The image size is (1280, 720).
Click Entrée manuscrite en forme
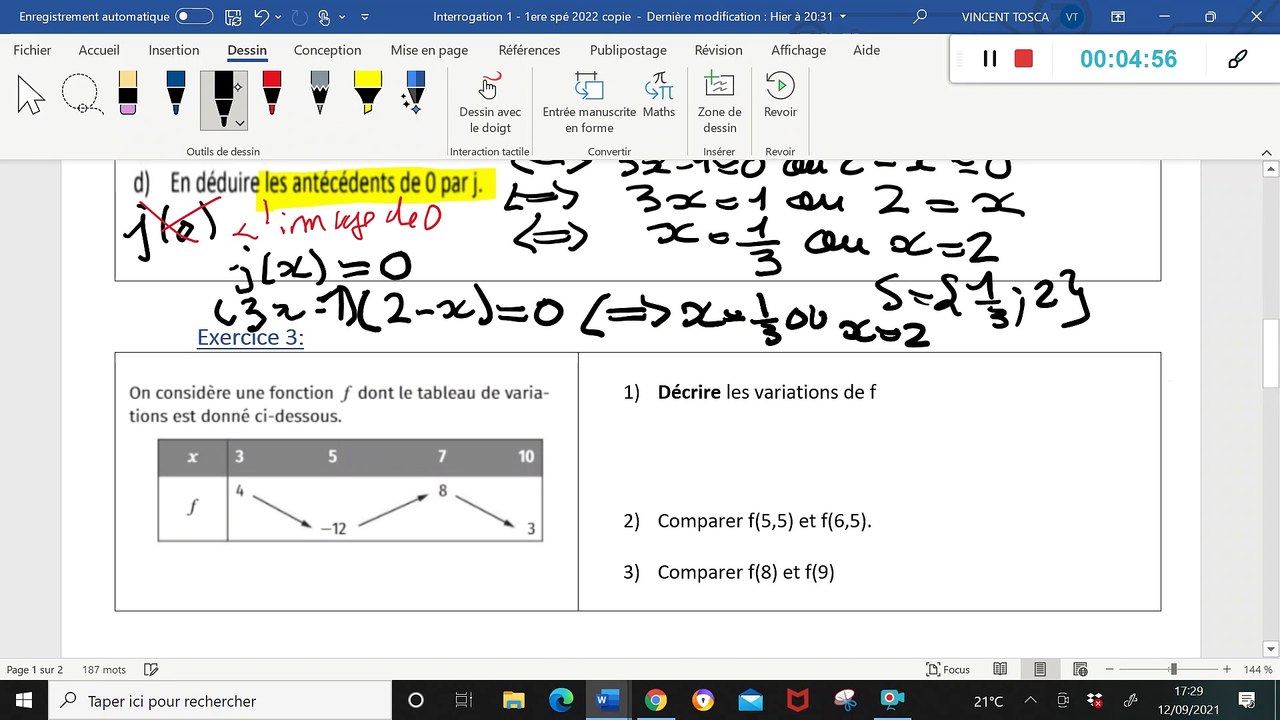pos(589,102)
